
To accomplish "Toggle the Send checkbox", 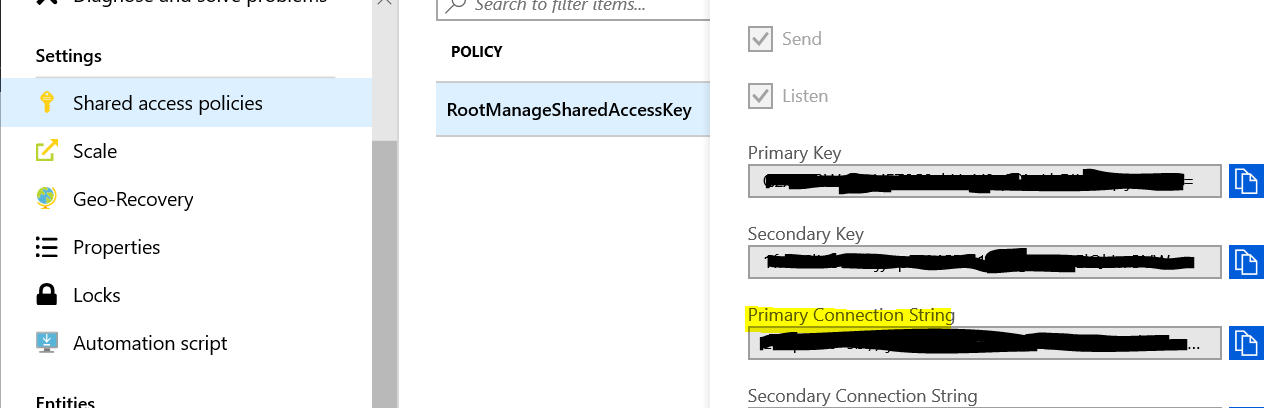I will pos(760,39).
